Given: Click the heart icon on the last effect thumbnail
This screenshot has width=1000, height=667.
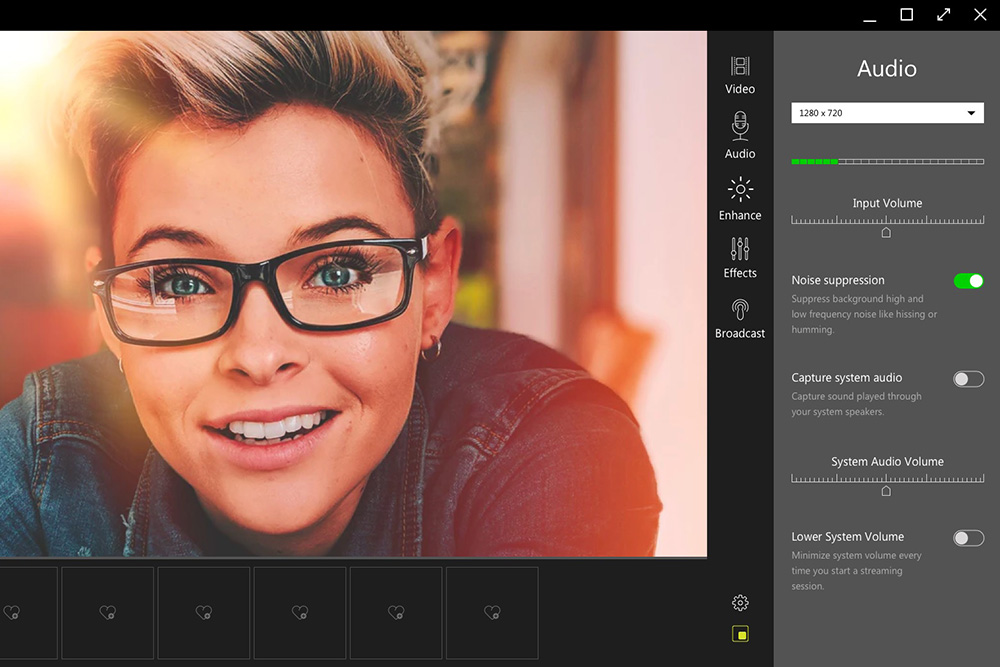Looking at the screenshot, I should [x=492, y=612].
